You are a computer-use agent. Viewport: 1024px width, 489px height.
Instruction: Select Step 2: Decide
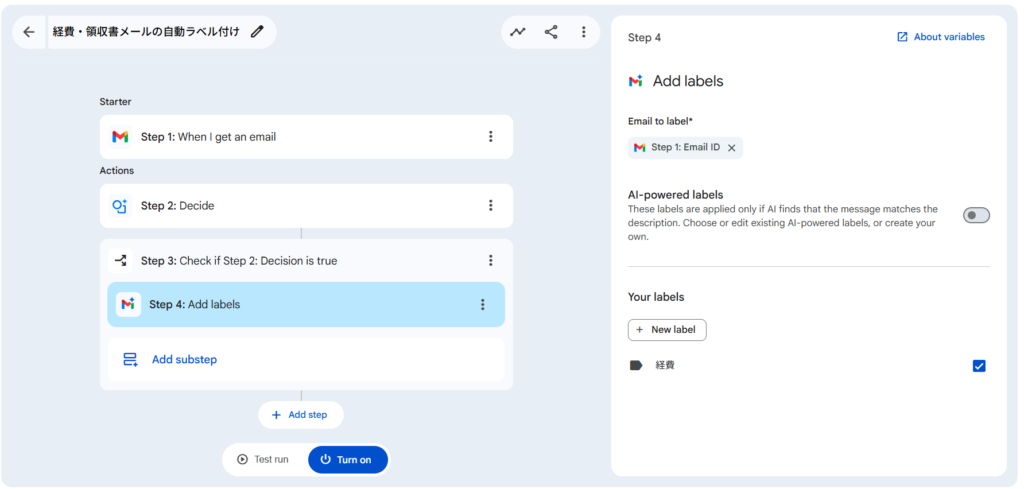300,206
